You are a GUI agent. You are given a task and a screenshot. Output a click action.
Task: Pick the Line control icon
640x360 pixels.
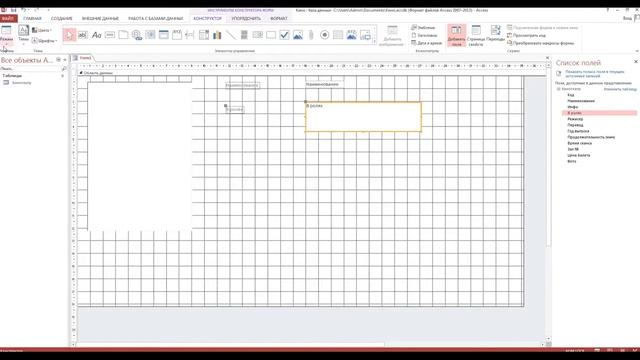point(231,35)
